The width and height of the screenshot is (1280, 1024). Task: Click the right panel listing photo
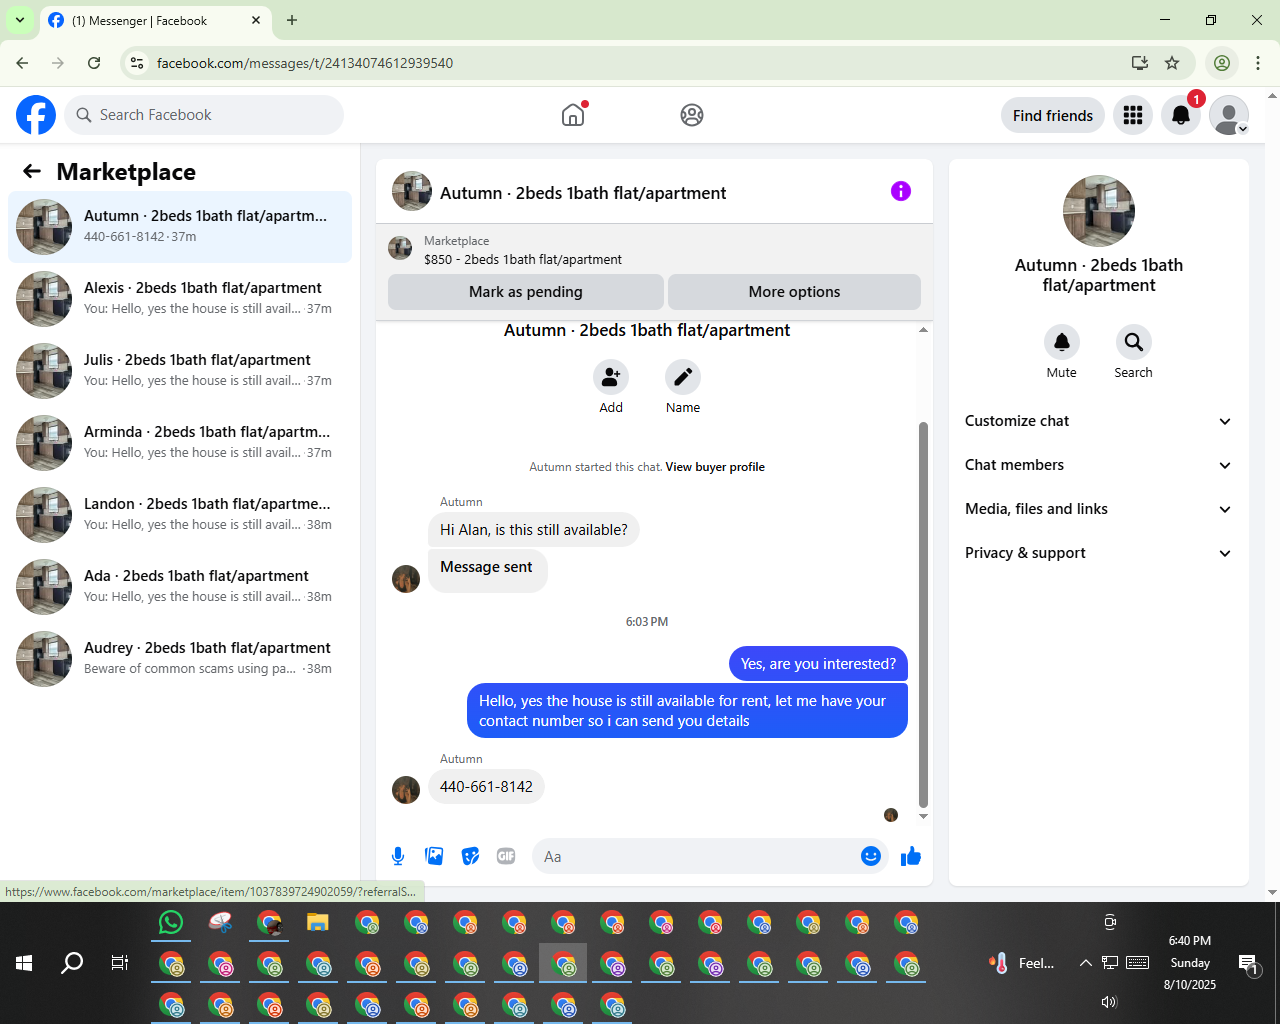[1099, 211]
